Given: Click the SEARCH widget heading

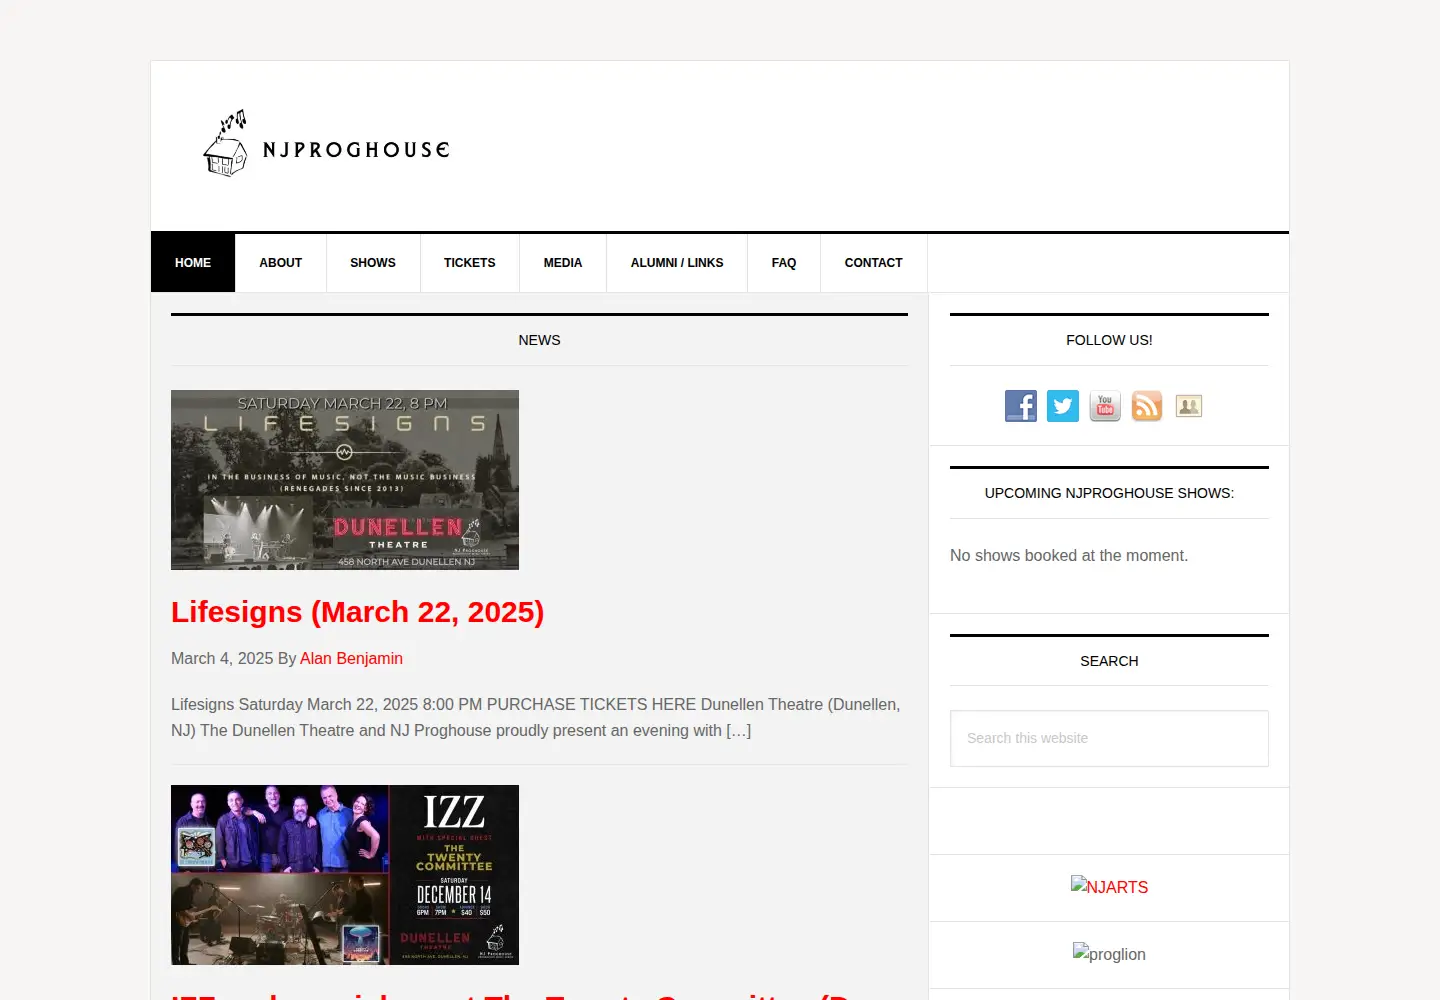Looking at the screenshot, I should (x=1109, y=661).
